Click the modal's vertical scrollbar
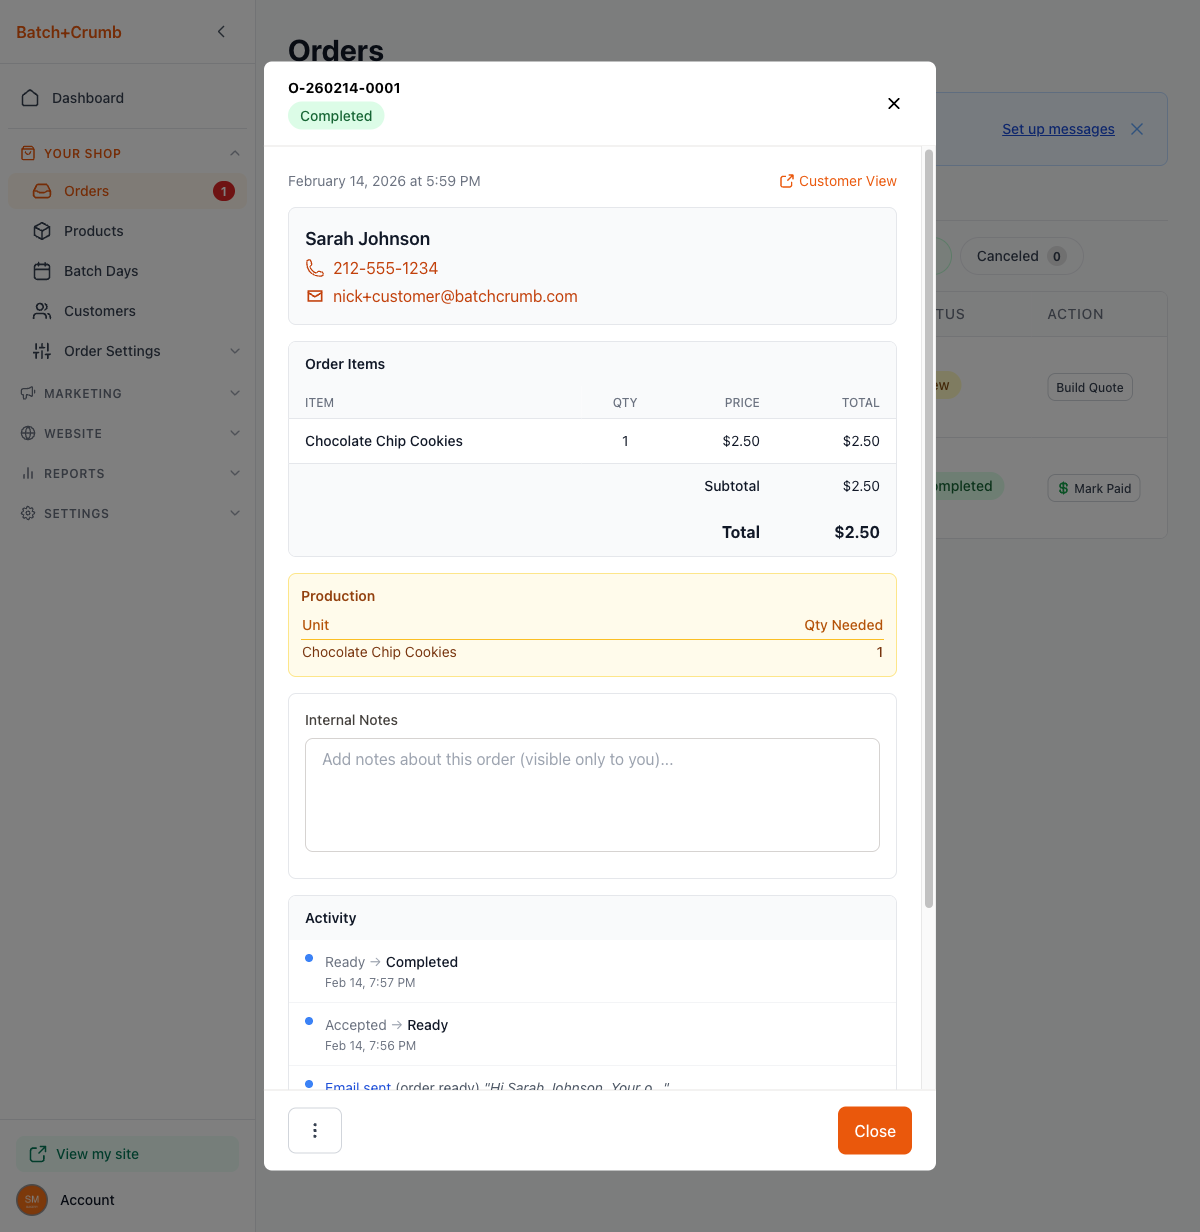The height and width of the screenshot is (1232, 1200). [928, 528]
